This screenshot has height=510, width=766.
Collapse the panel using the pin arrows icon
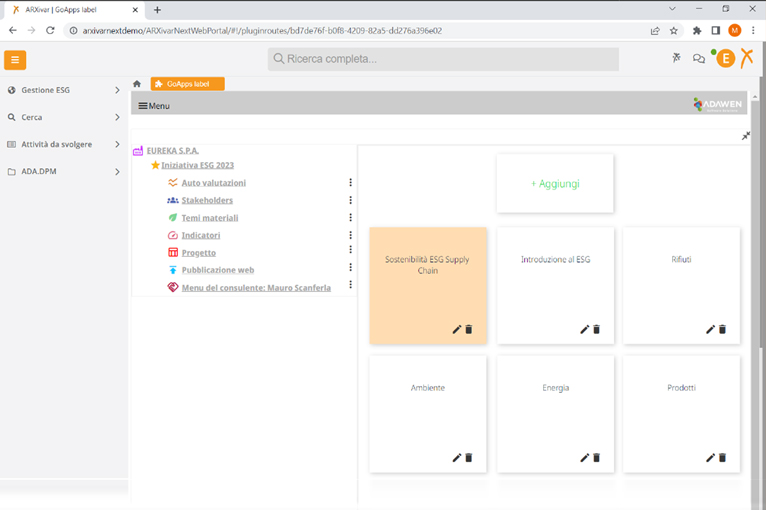(x=746, y=136)
